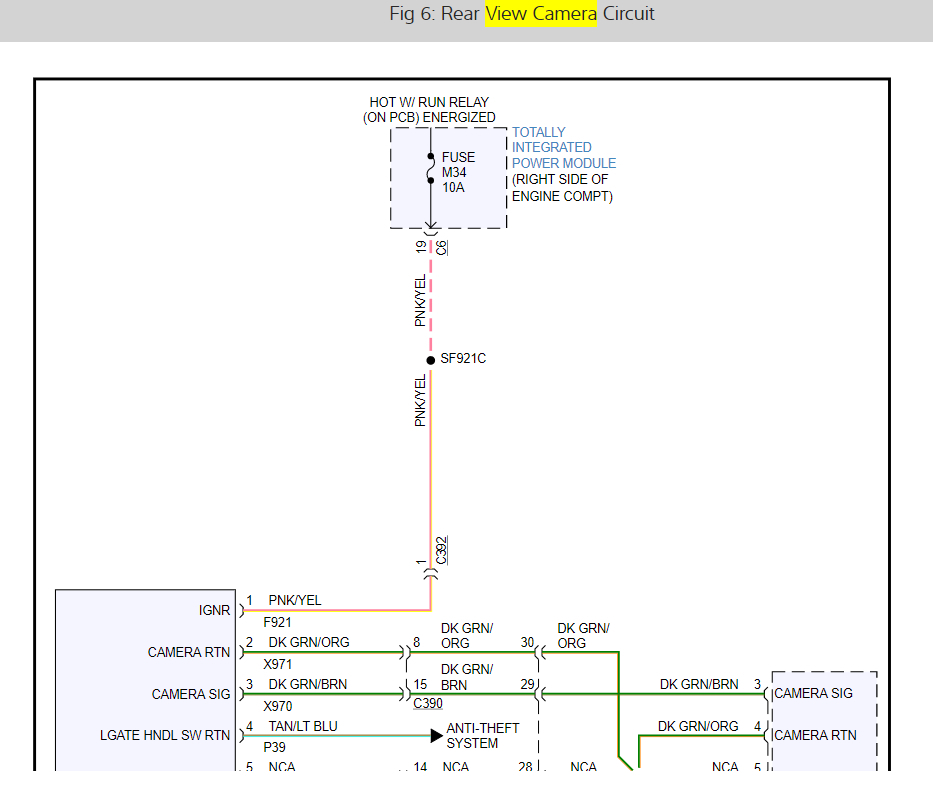Viewport: 933px width, 798px height.
Task: Click the 'FUSE M34 10A' label
Action: click(x=458, y=173)
